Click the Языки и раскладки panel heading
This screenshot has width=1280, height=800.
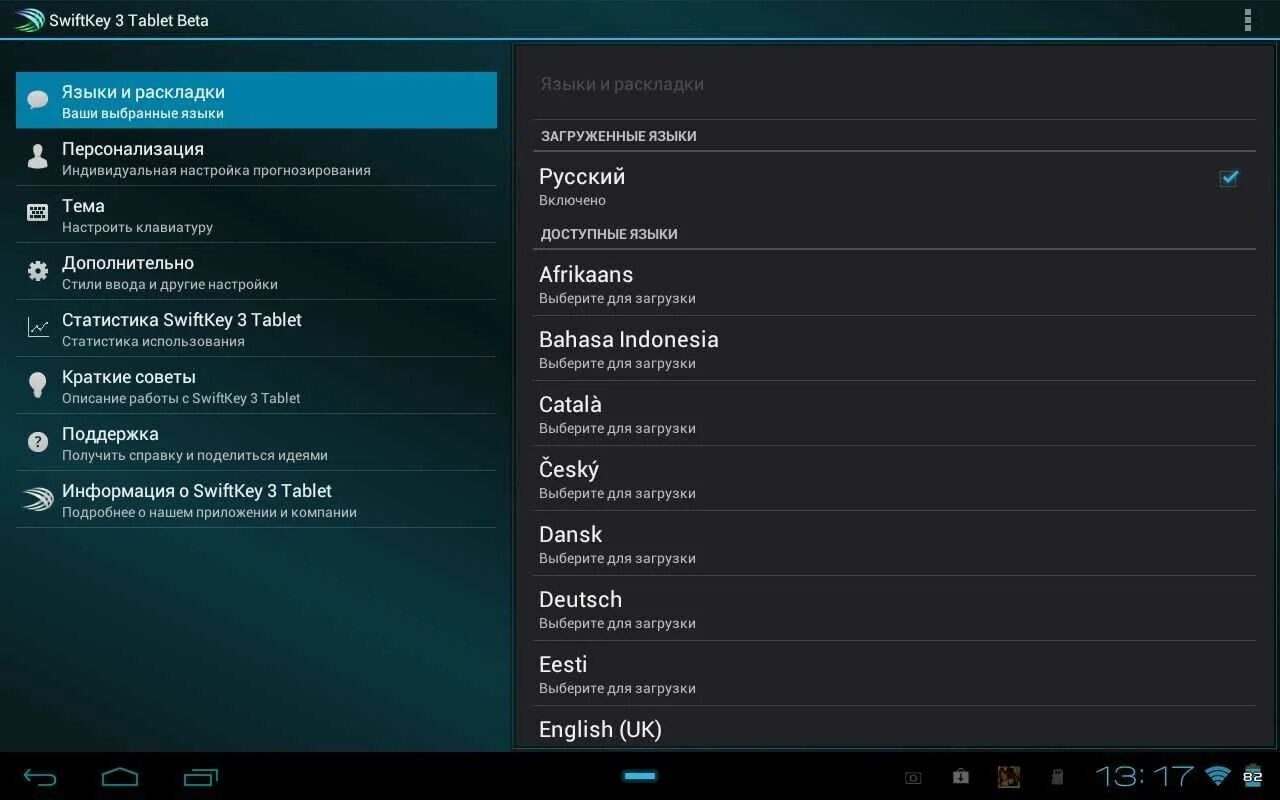click(x=622, y=84)
